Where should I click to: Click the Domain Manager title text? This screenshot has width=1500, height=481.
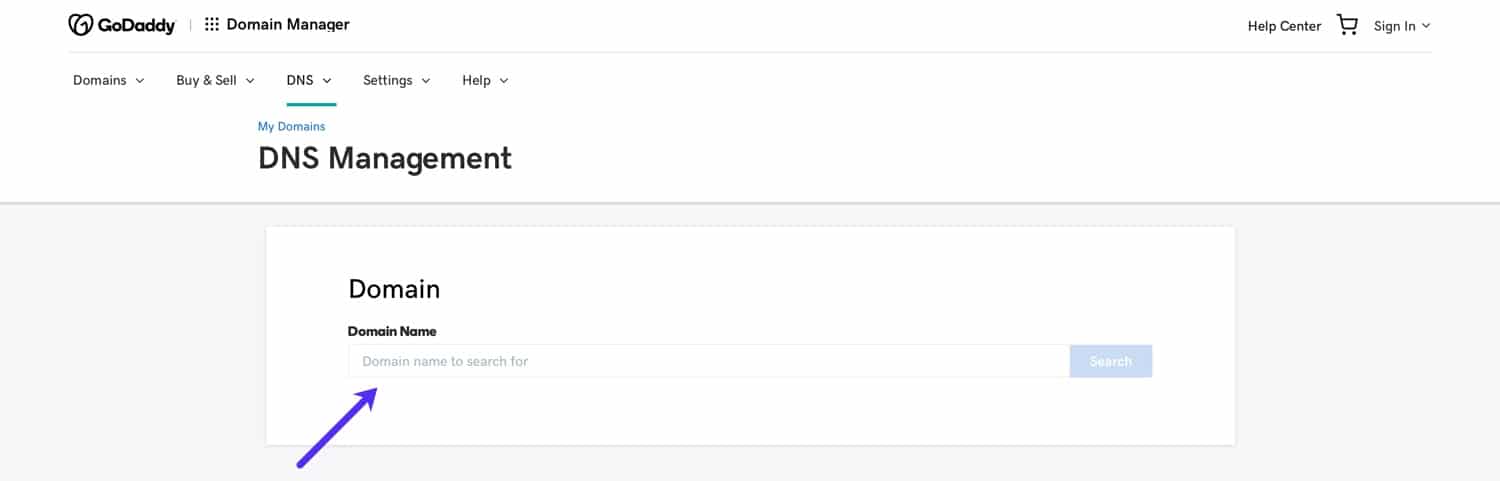point(288,25)
